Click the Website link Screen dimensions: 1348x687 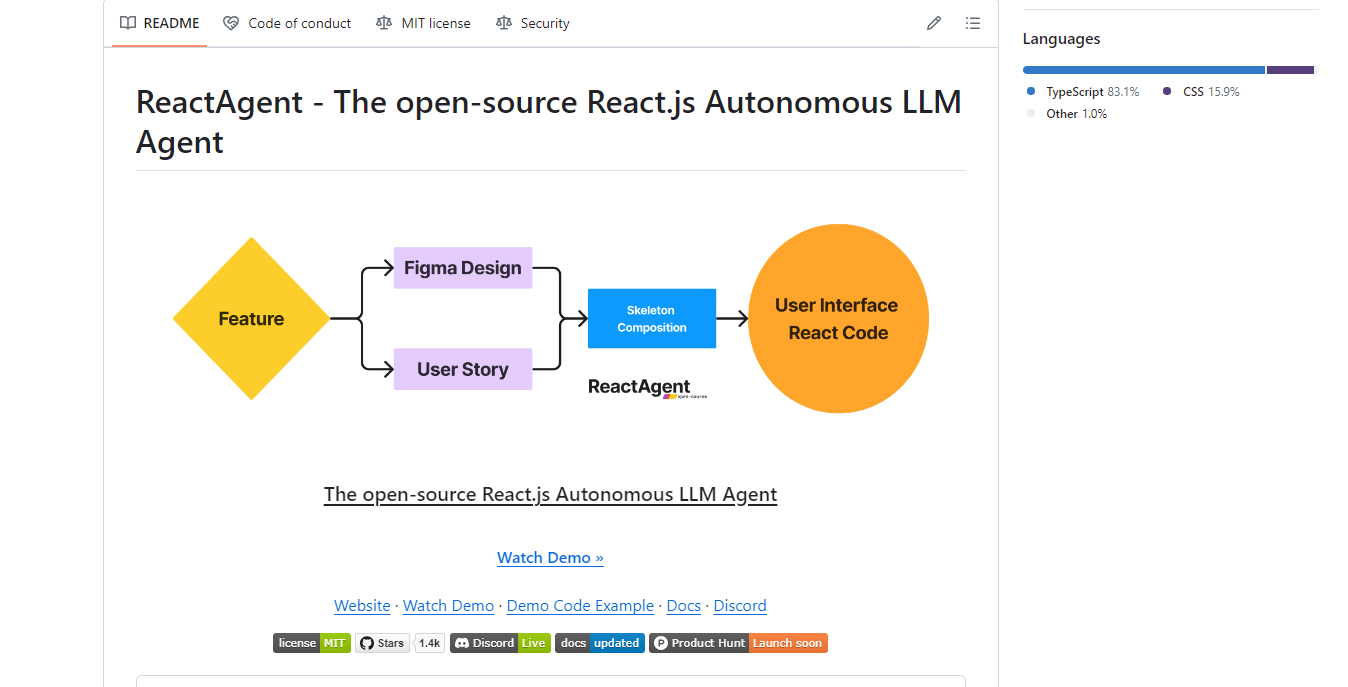tap(362, 605)
